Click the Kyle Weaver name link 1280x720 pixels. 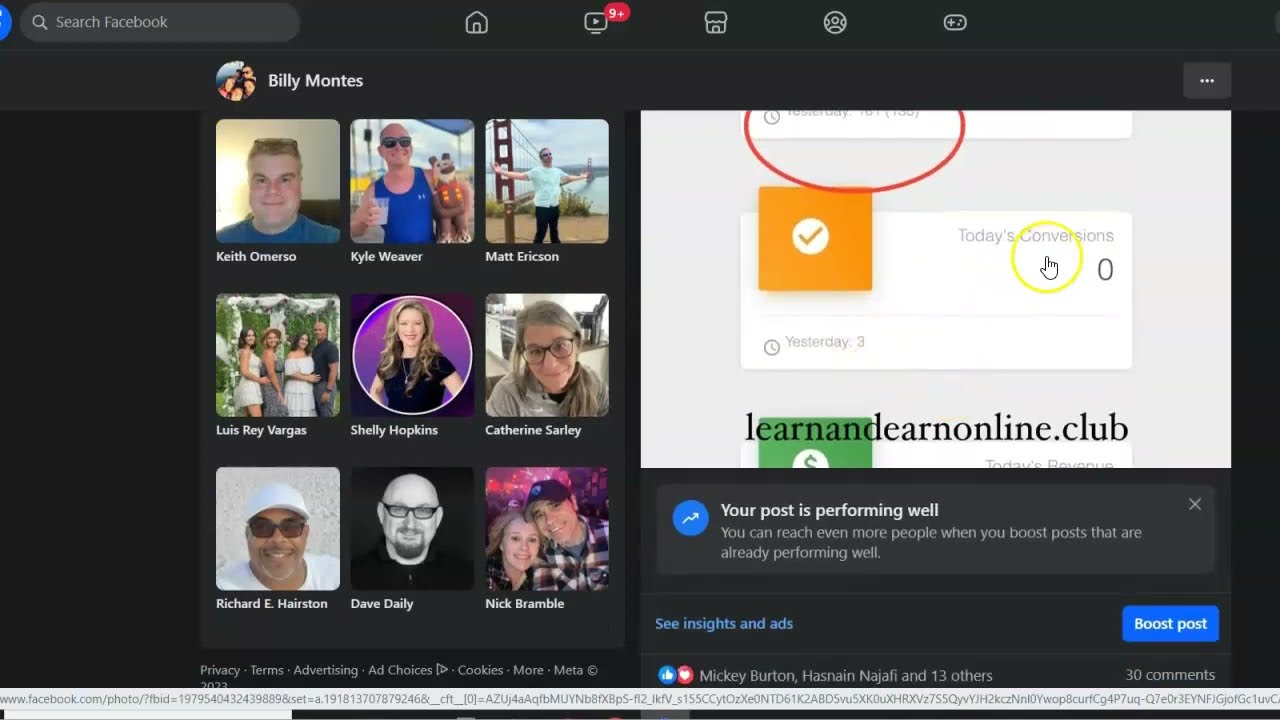tap(386, 257)
